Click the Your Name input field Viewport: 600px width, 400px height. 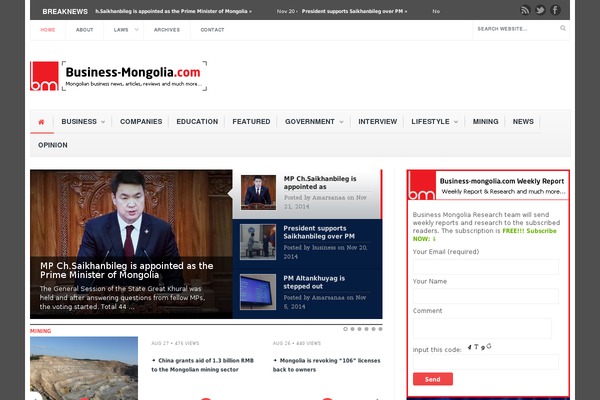[x=486, y=296]
